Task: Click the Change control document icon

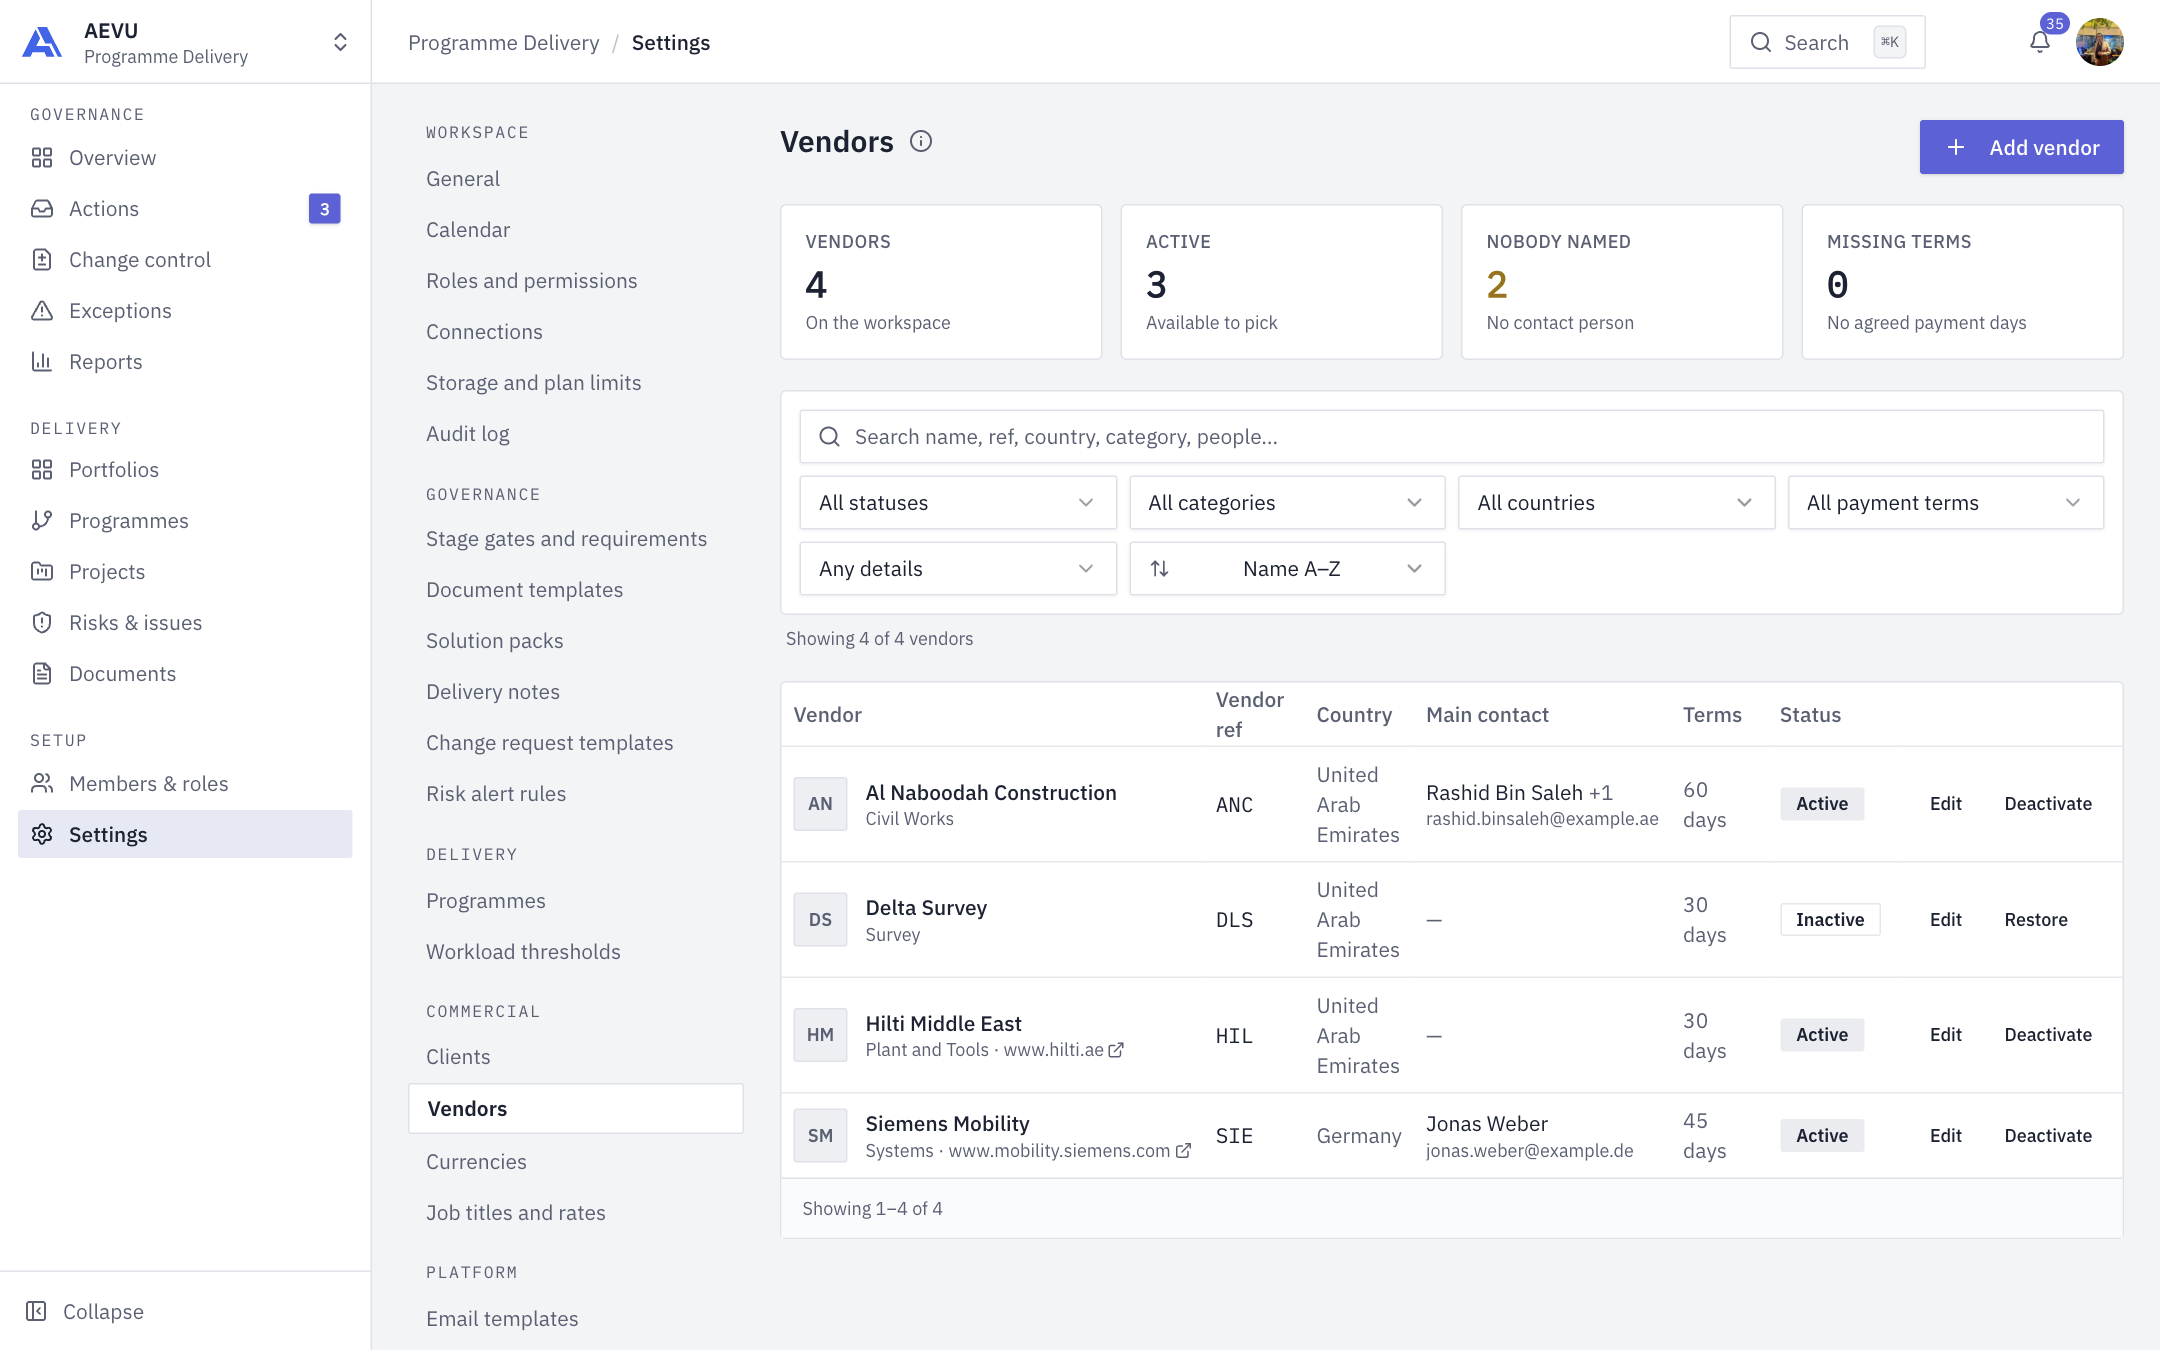Action: click(42, 260)
